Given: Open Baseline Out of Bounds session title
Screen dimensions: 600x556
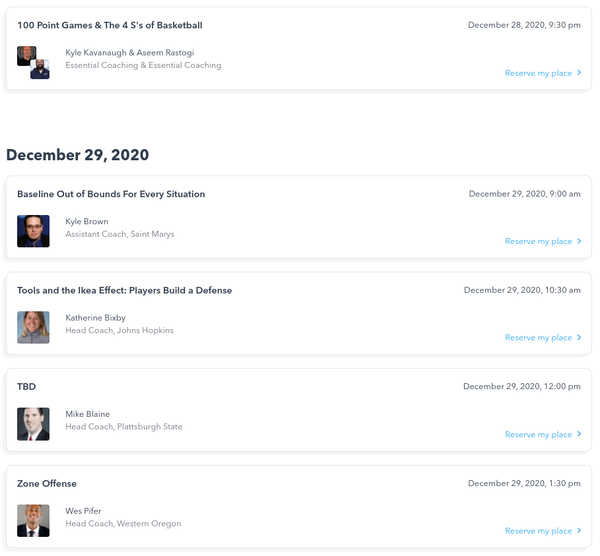Looking at the screenshot, I should click(x=111, y=194).
